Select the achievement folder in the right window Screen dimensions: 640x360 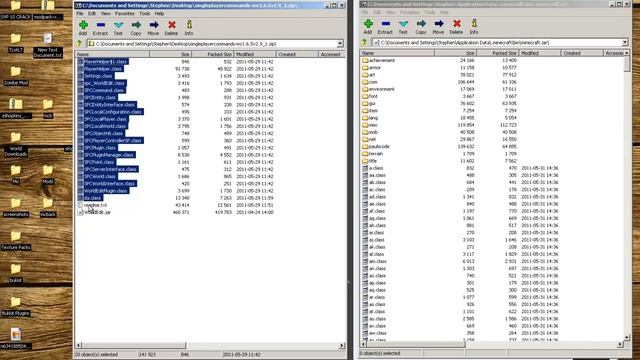[x=382, y=60]
